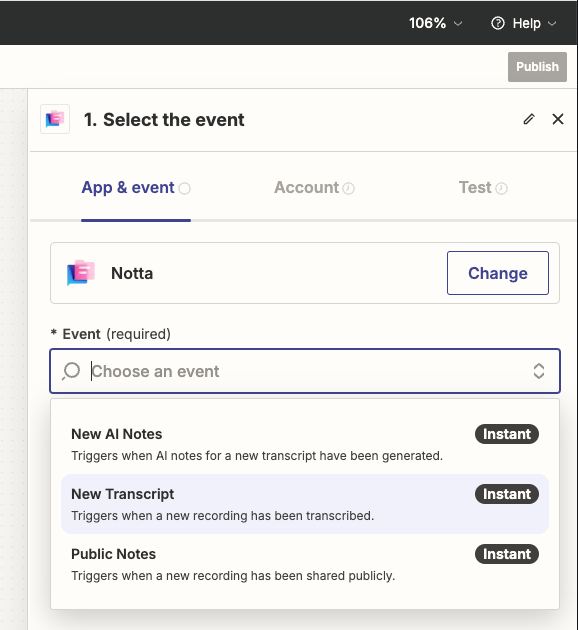The width and height of the screenshot is (578, 630).
Task: Click the Instant badge for New Transcript
Action: [507, 494]
